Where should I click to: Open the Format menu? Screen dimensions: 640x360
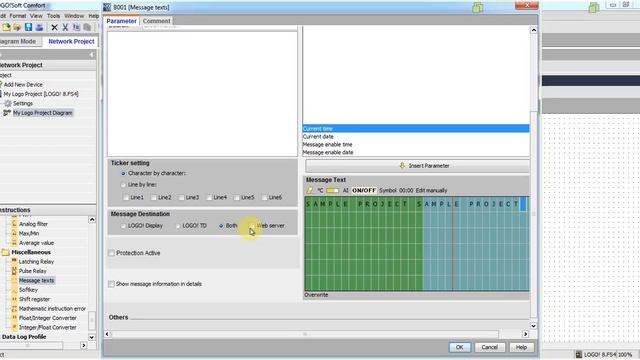[18, 16]
